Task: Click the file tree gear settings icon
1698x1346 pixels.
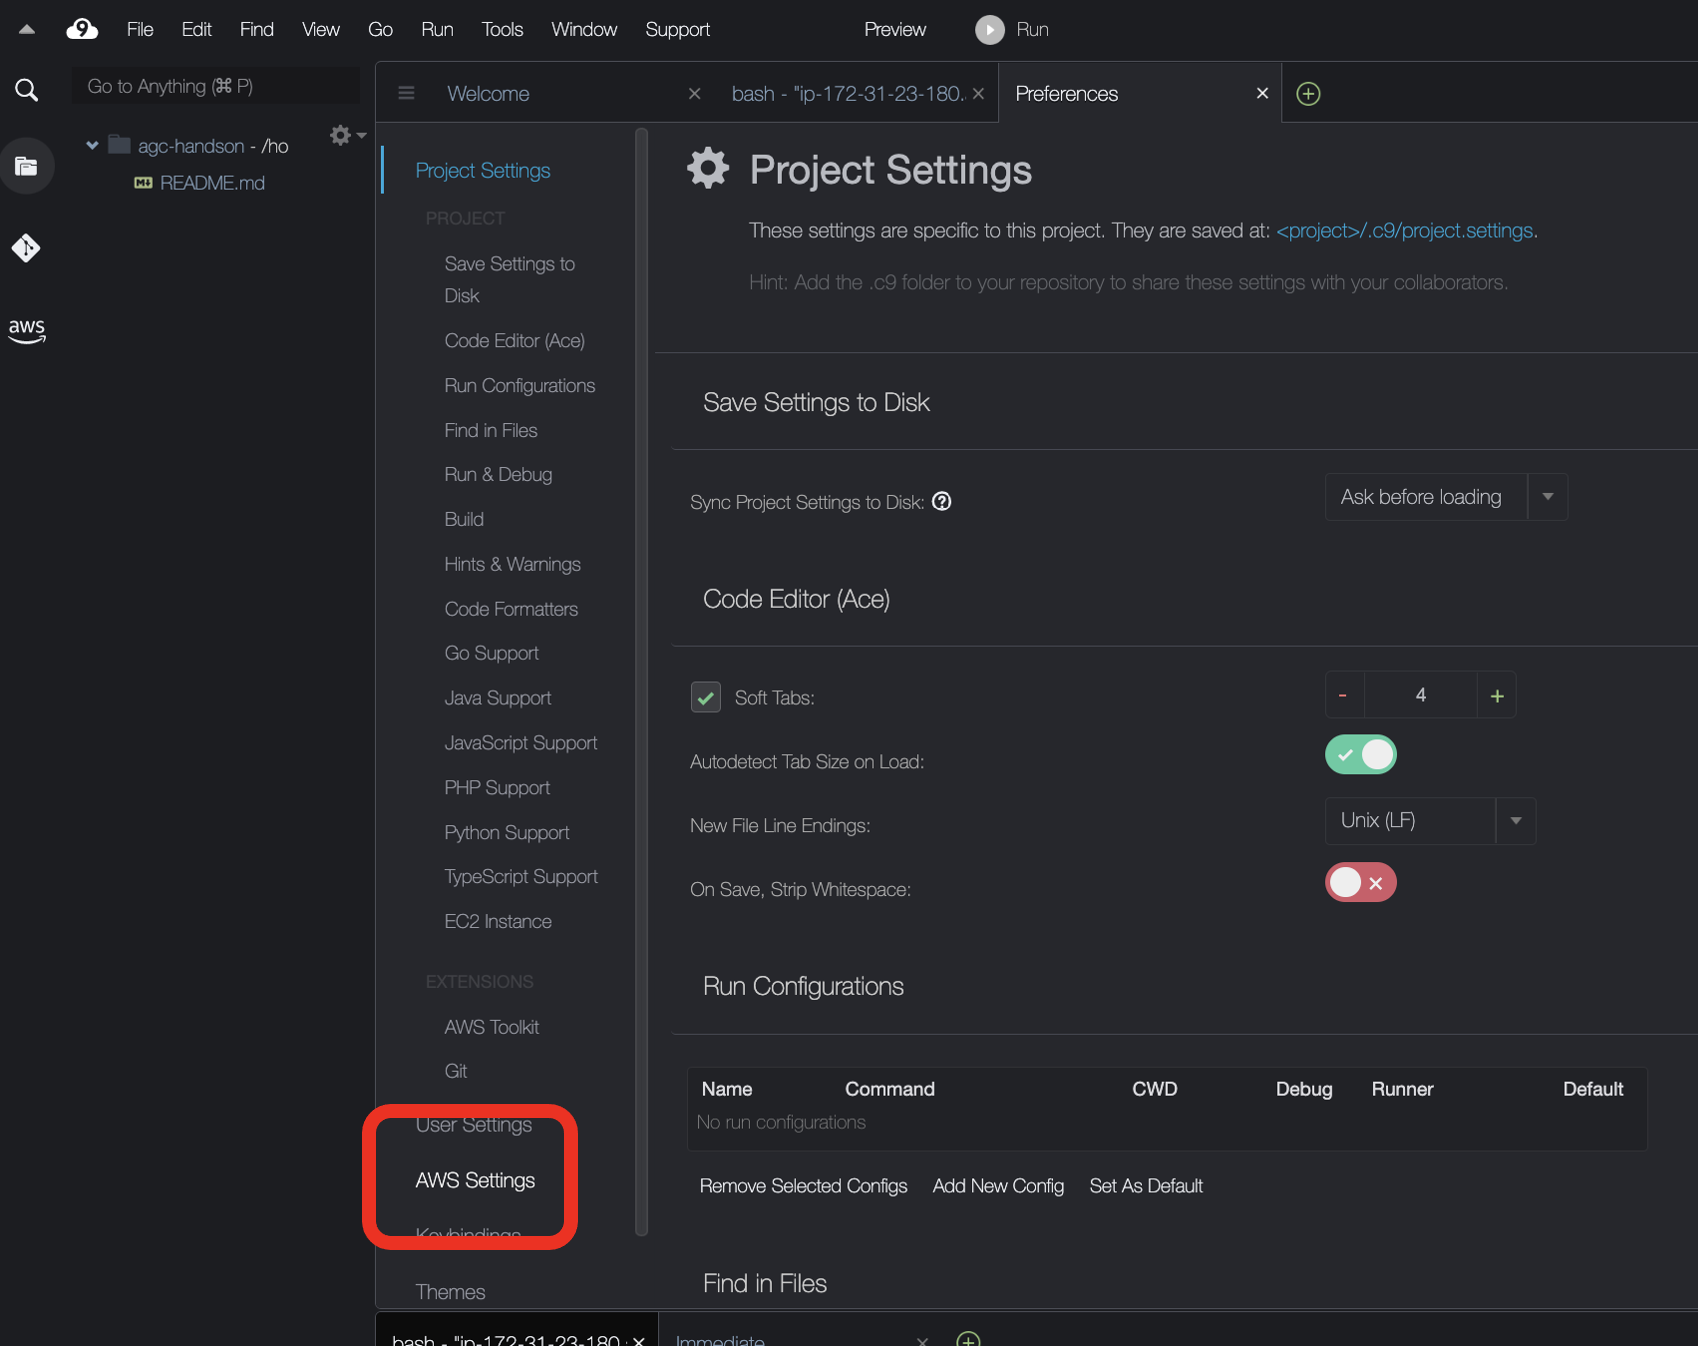Action: coord(341,135)
